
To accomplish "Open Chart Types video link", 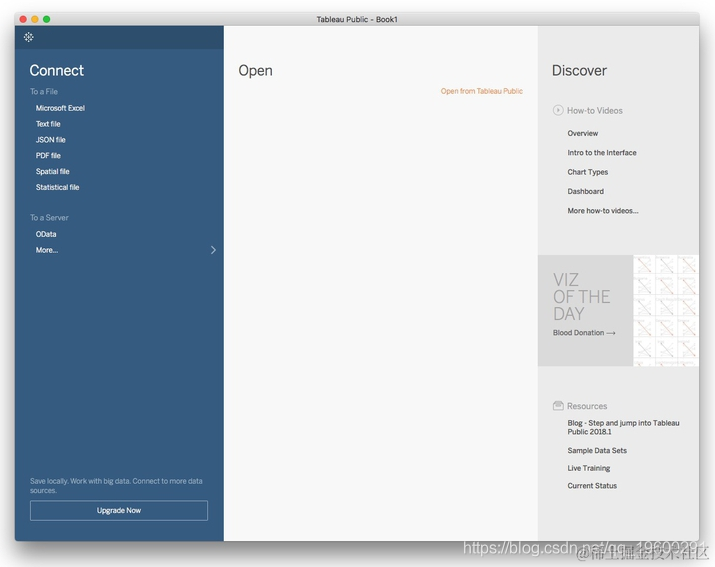I will click(x=587, y=172).
